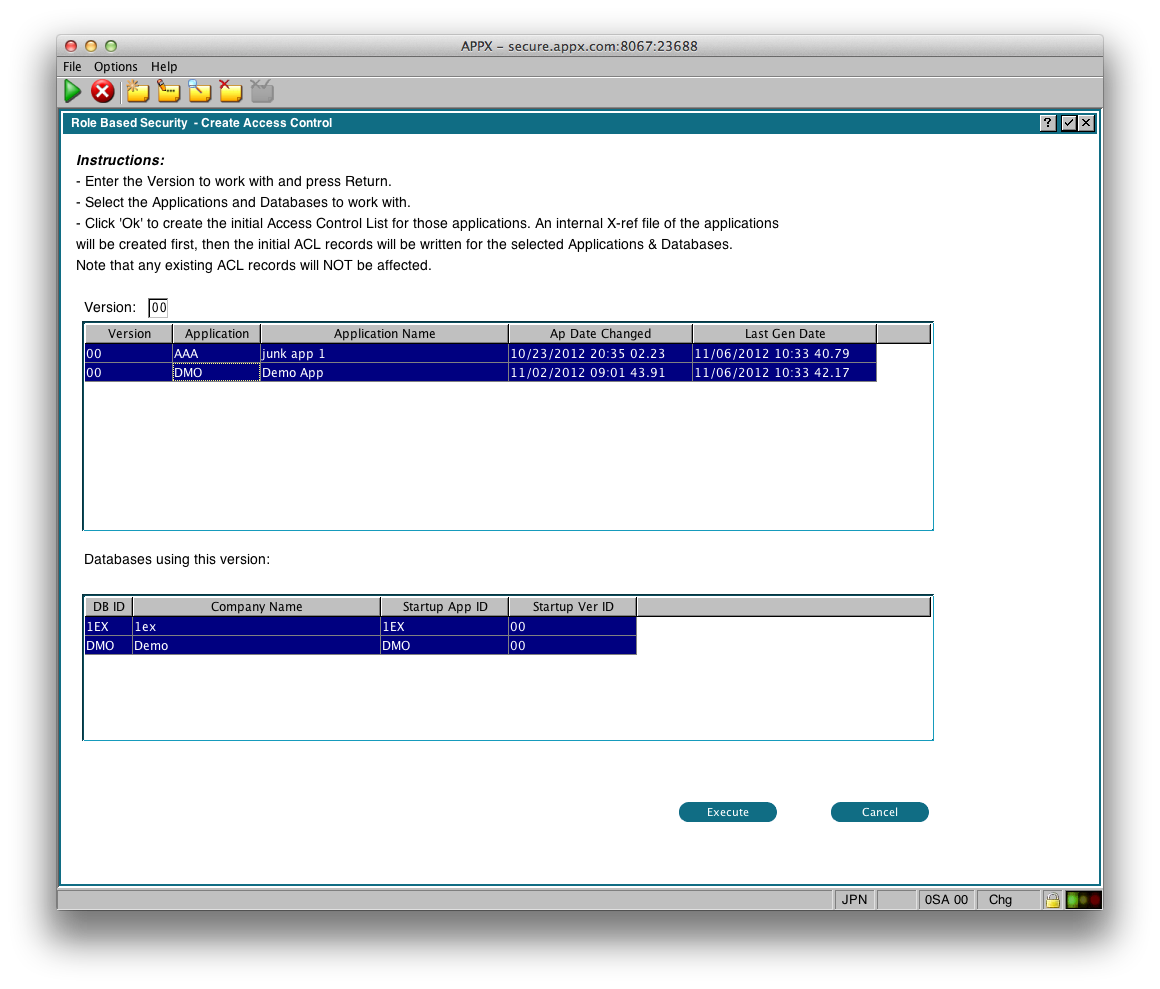1160x989 pixels.
Task: Click the Company Name column header
Action: 256,607
